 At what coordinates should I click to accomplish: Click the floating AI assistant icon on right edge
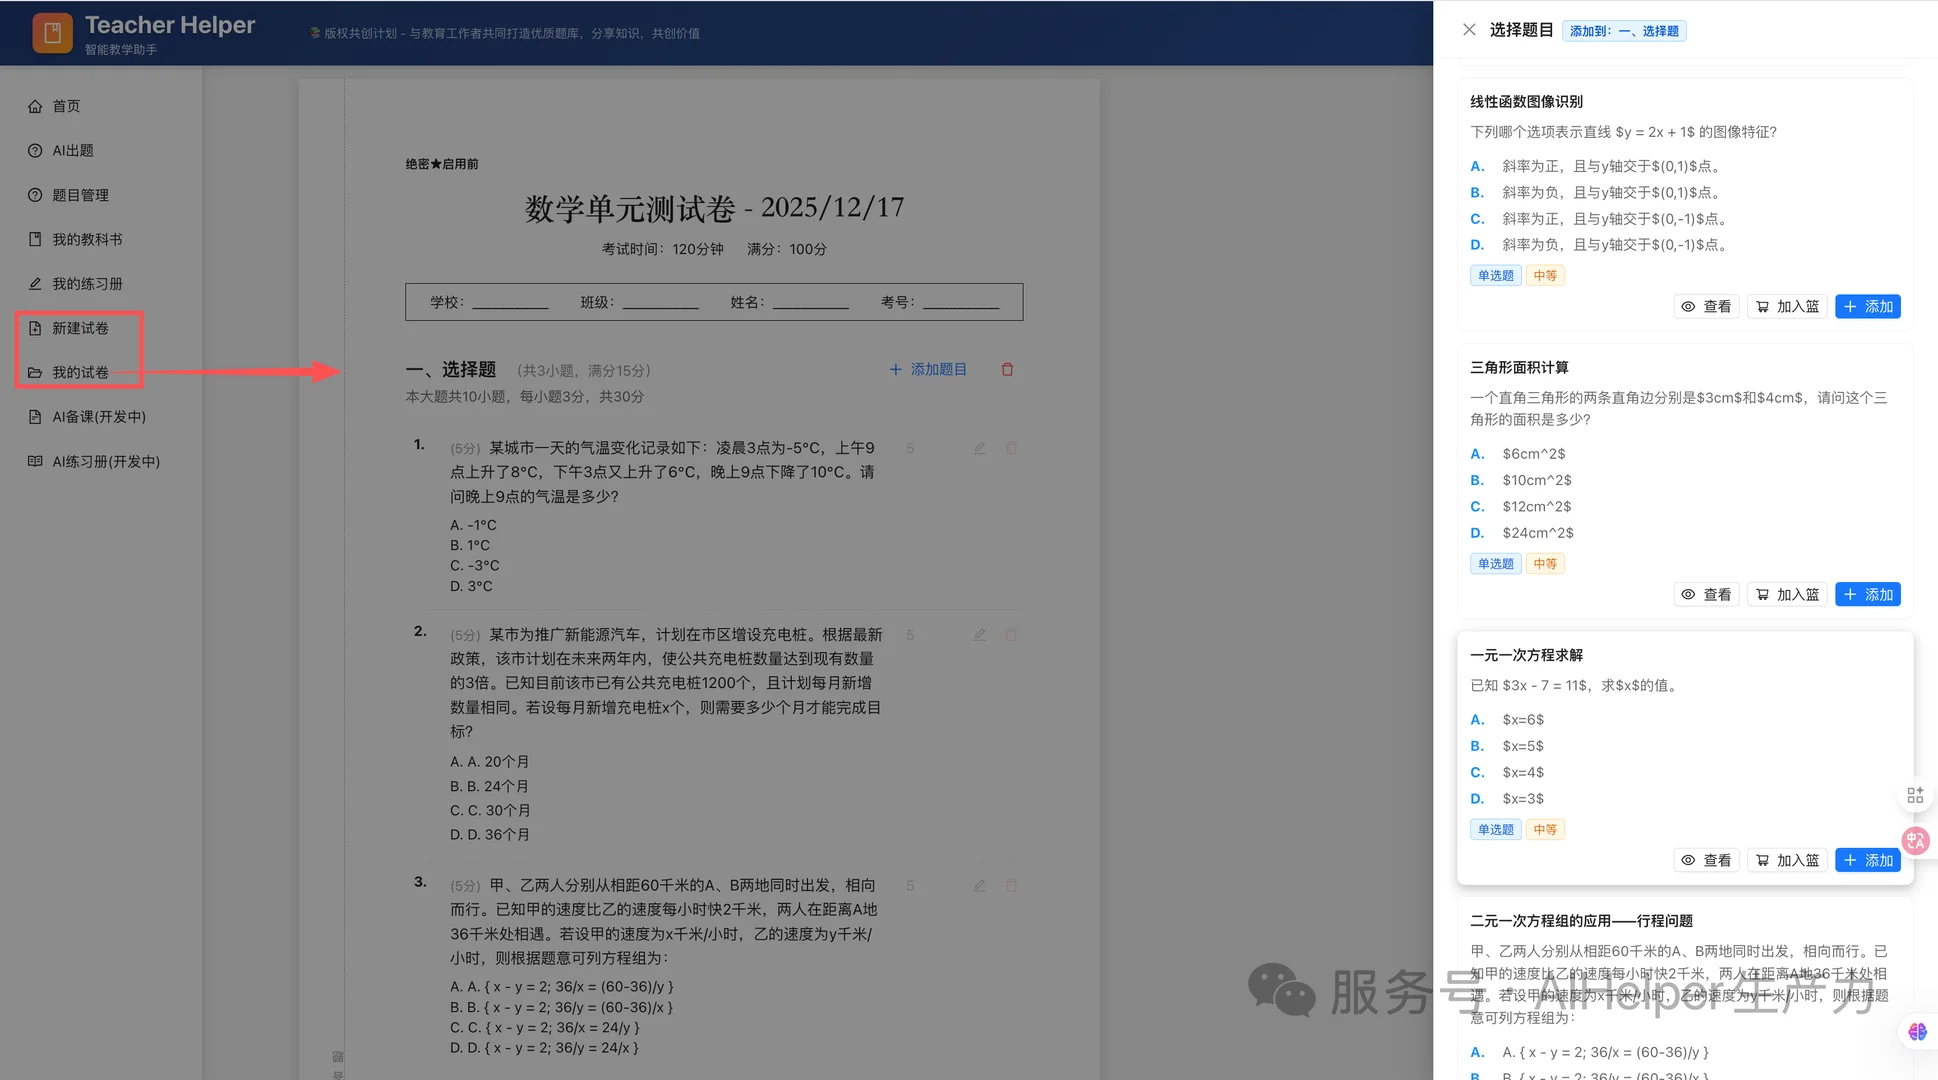click(1915, 841)
